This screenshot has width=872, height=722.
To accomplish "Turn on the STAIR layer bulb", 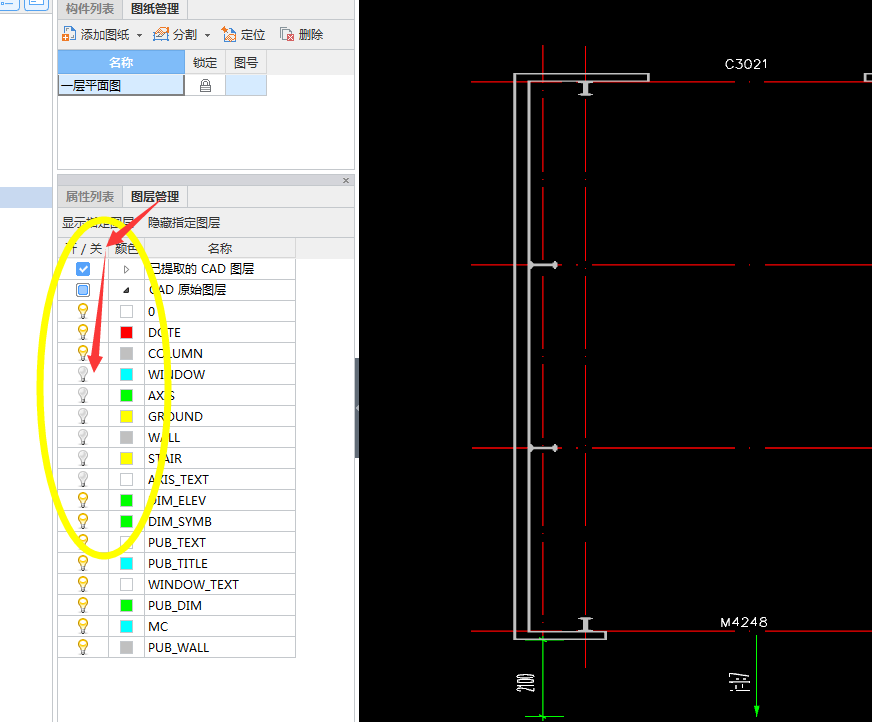I will coord(83,458).
